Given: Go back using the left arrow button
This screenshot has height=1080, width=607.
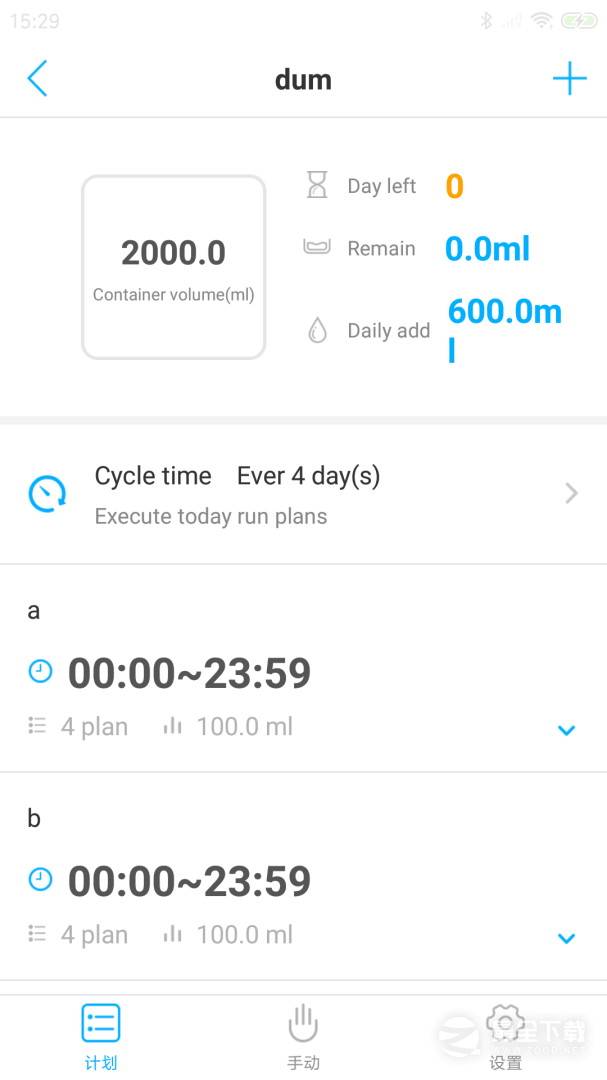Looking at the screenshot, I should click(x=38, y=78).
